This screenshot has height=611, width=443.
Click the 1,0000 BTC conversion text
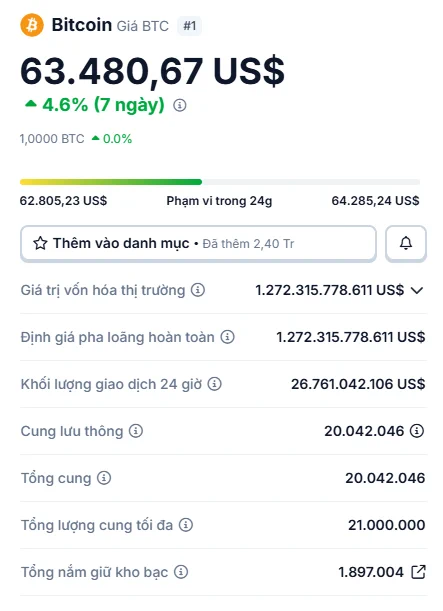point(52,139)
